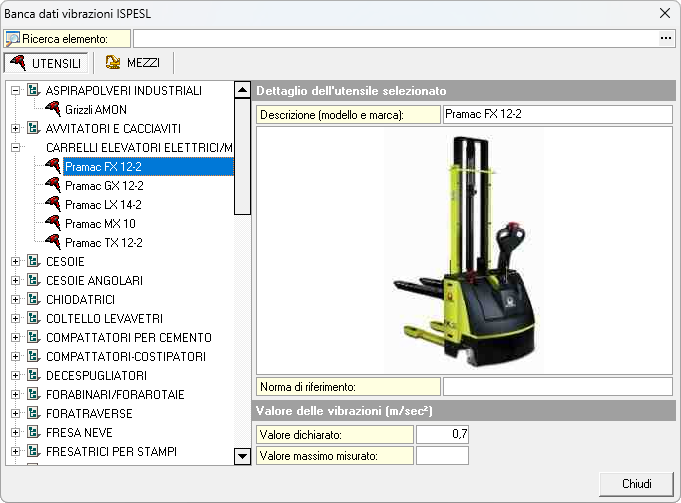
Task: Expand COLTELLO LEVAVETRI tree node
Action: [15, 319]
